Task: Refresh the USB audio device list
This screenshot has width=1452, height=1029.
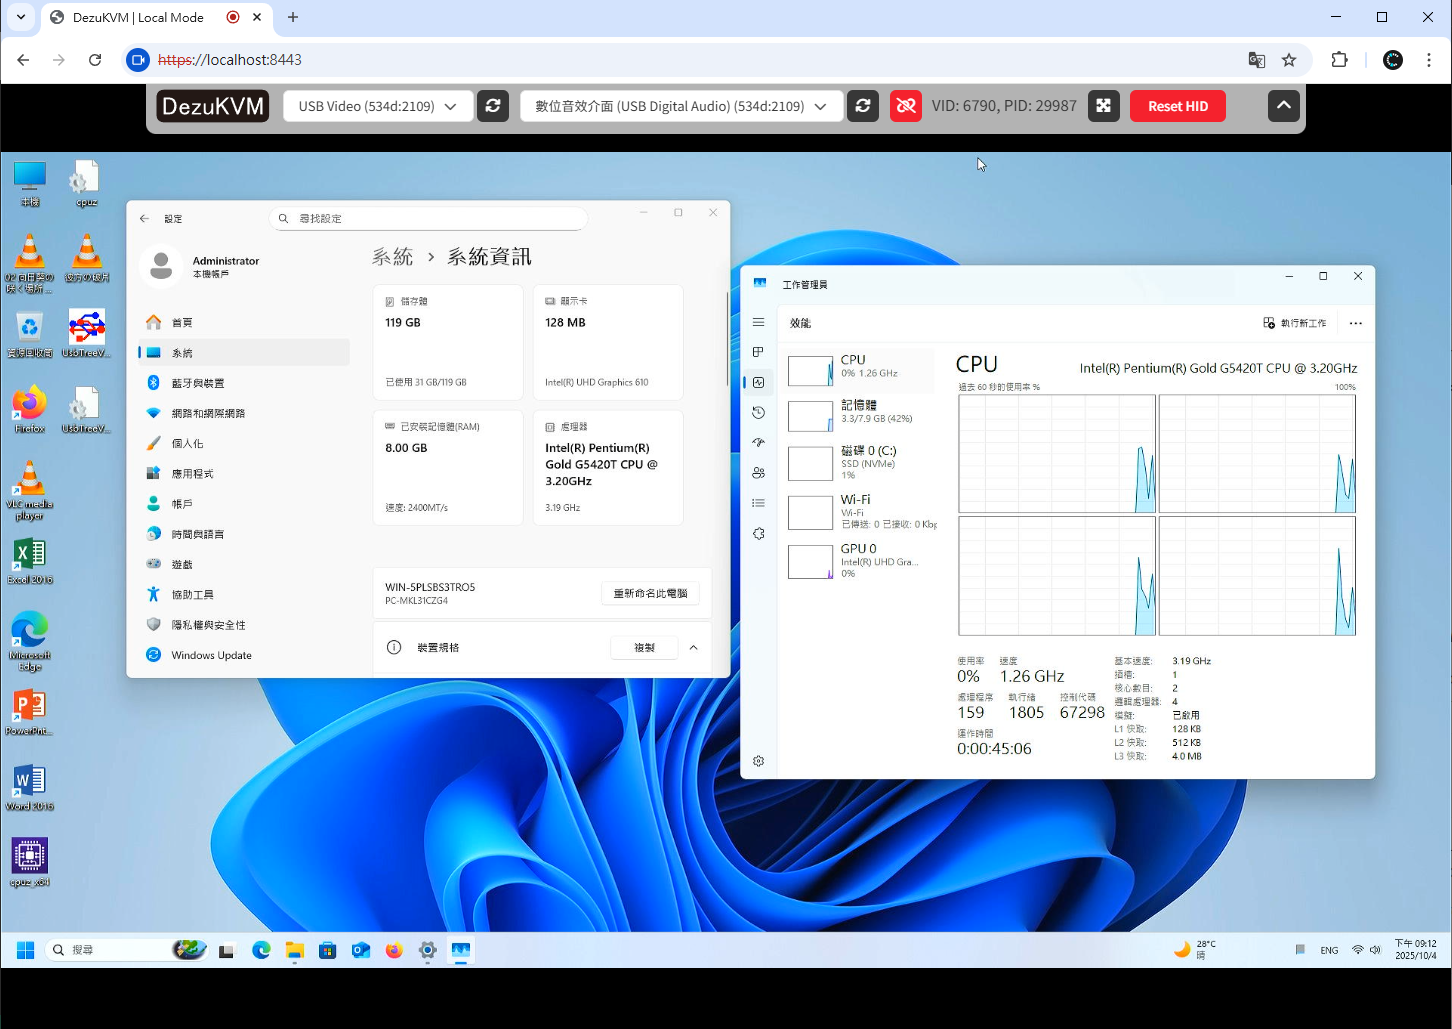Action: [x=863, y=106]
